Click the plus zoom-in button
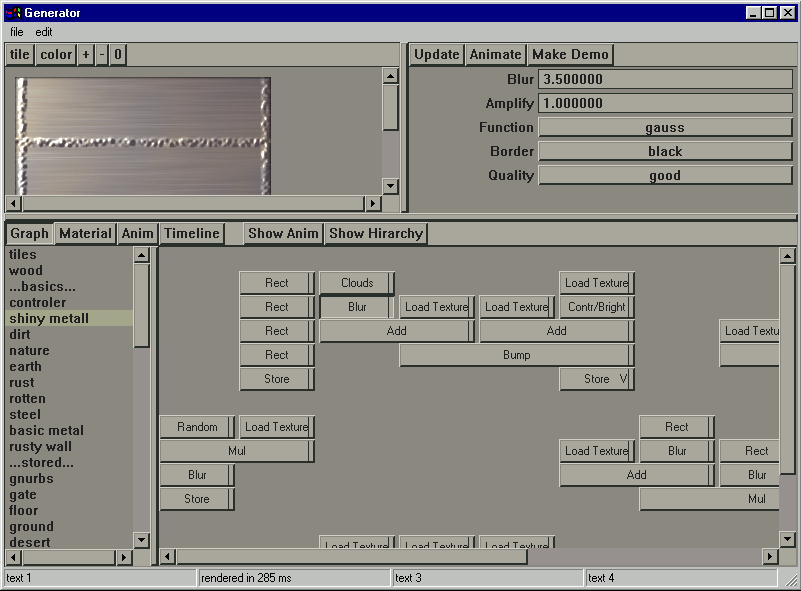801x591 pixels. 86,55
